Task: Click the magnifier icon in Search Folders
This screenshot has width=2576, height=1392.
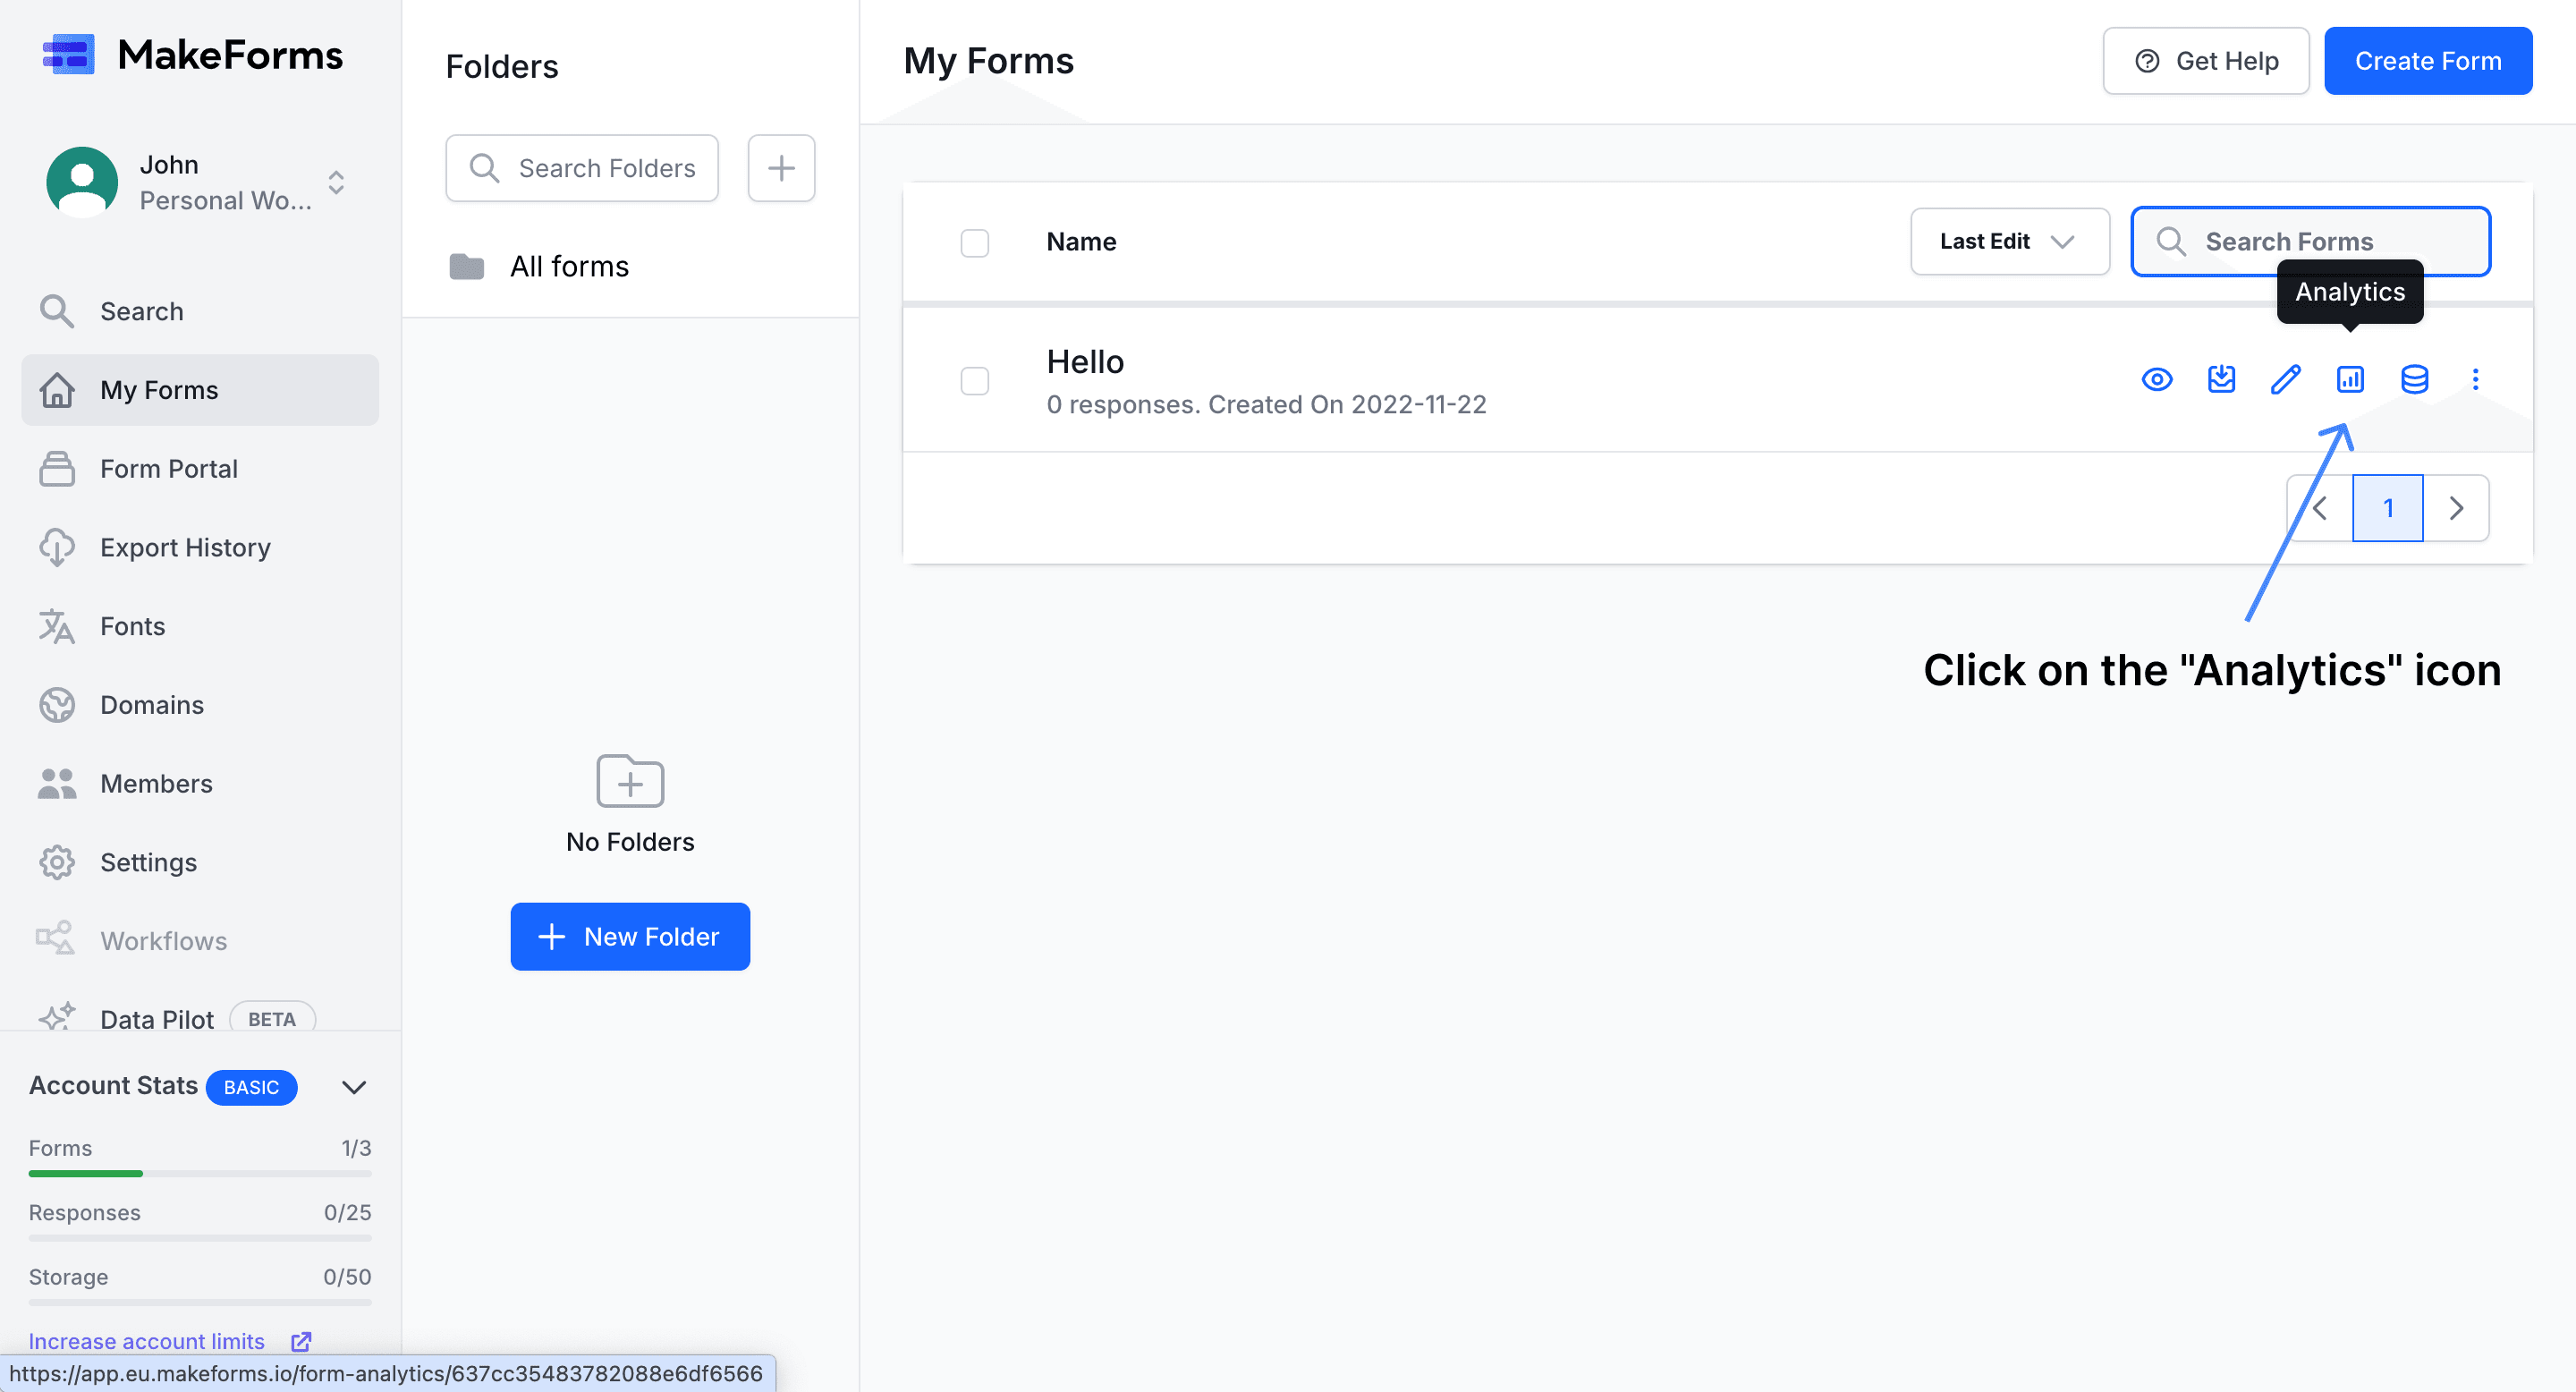Action: pos(484,168)
